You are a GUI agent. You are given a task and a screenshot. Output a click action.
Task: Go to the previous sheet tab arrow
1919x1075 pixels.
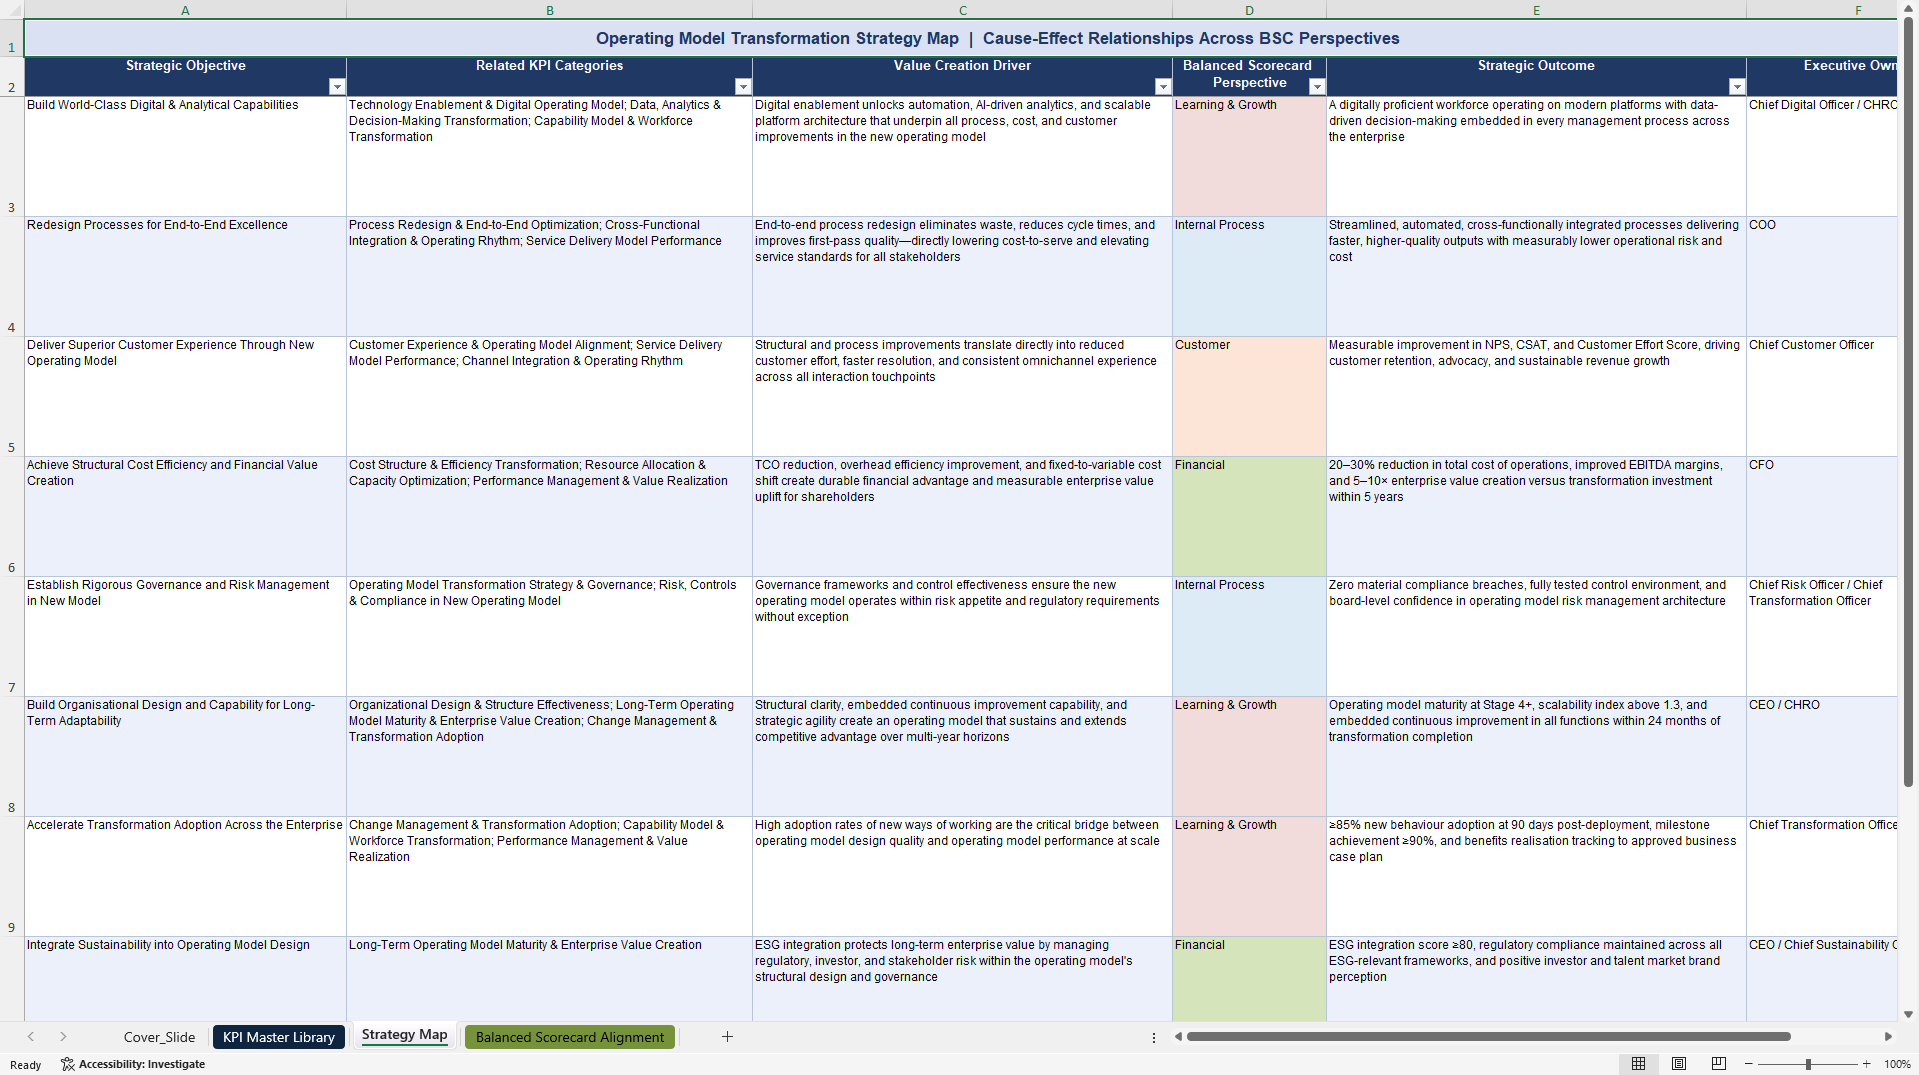click(x=31, y=1037)
